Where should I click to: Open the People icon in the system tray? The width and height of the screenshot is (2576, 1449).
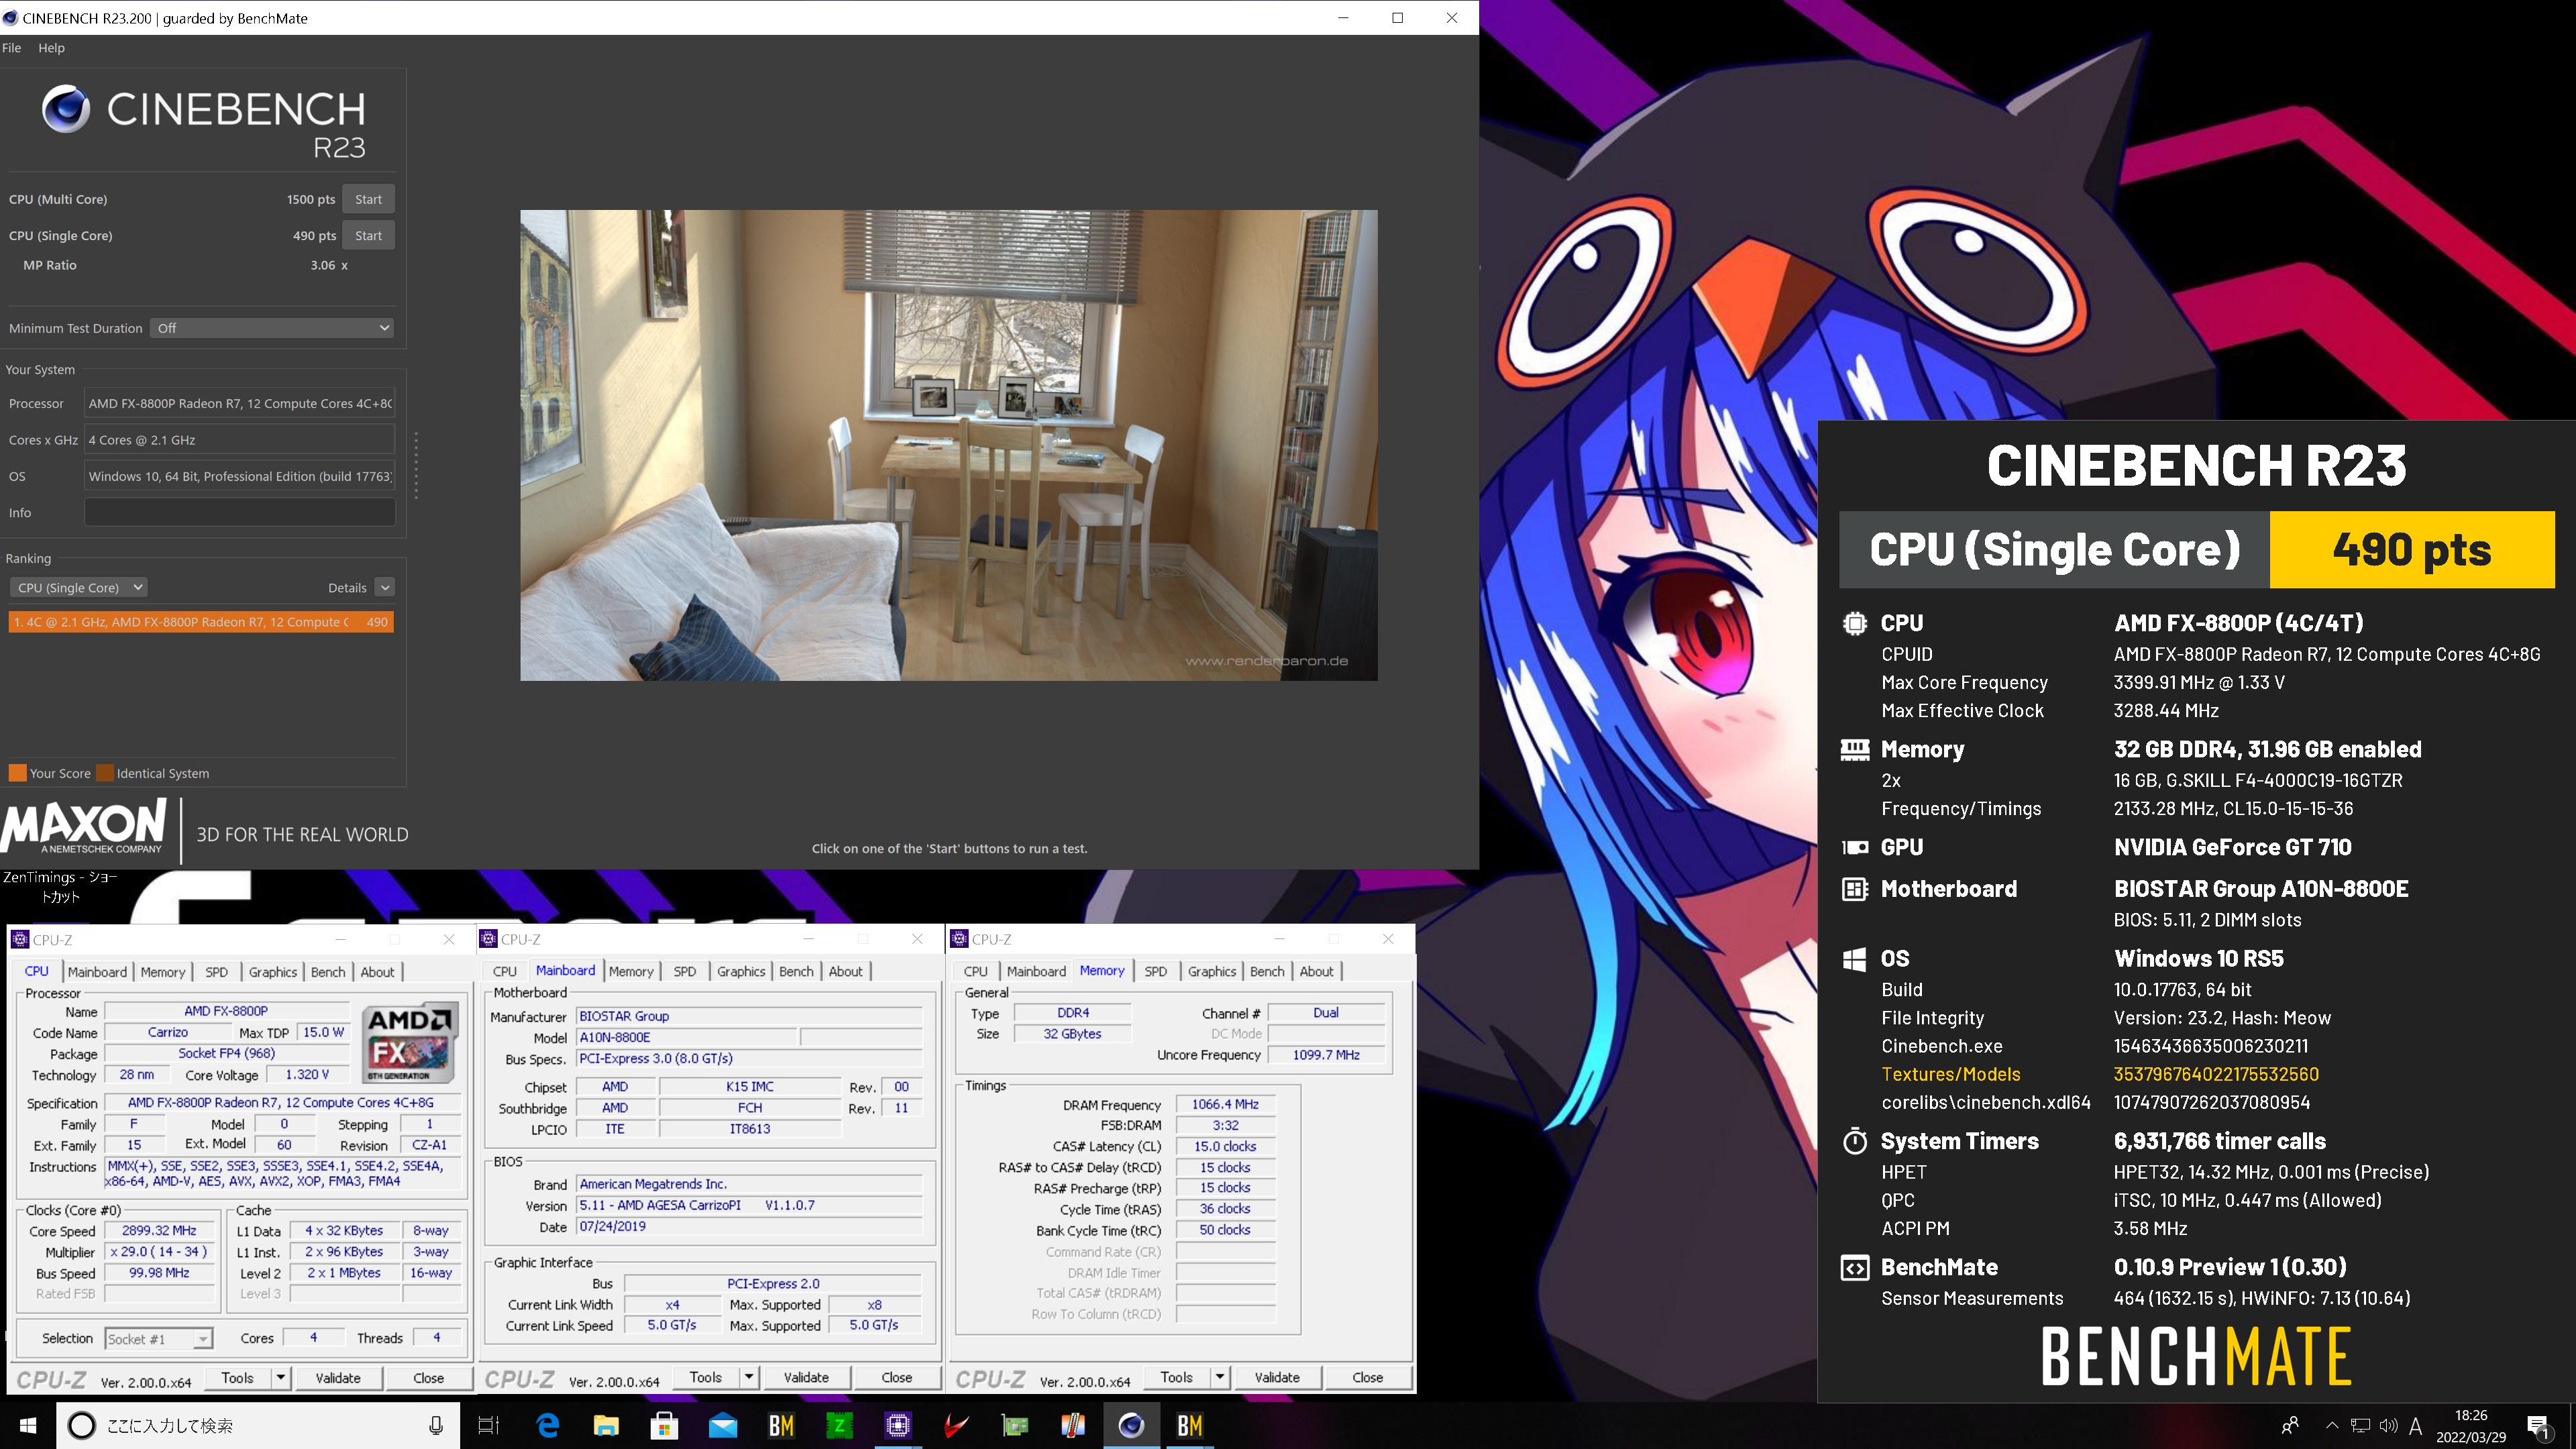pos(2289,1425)
